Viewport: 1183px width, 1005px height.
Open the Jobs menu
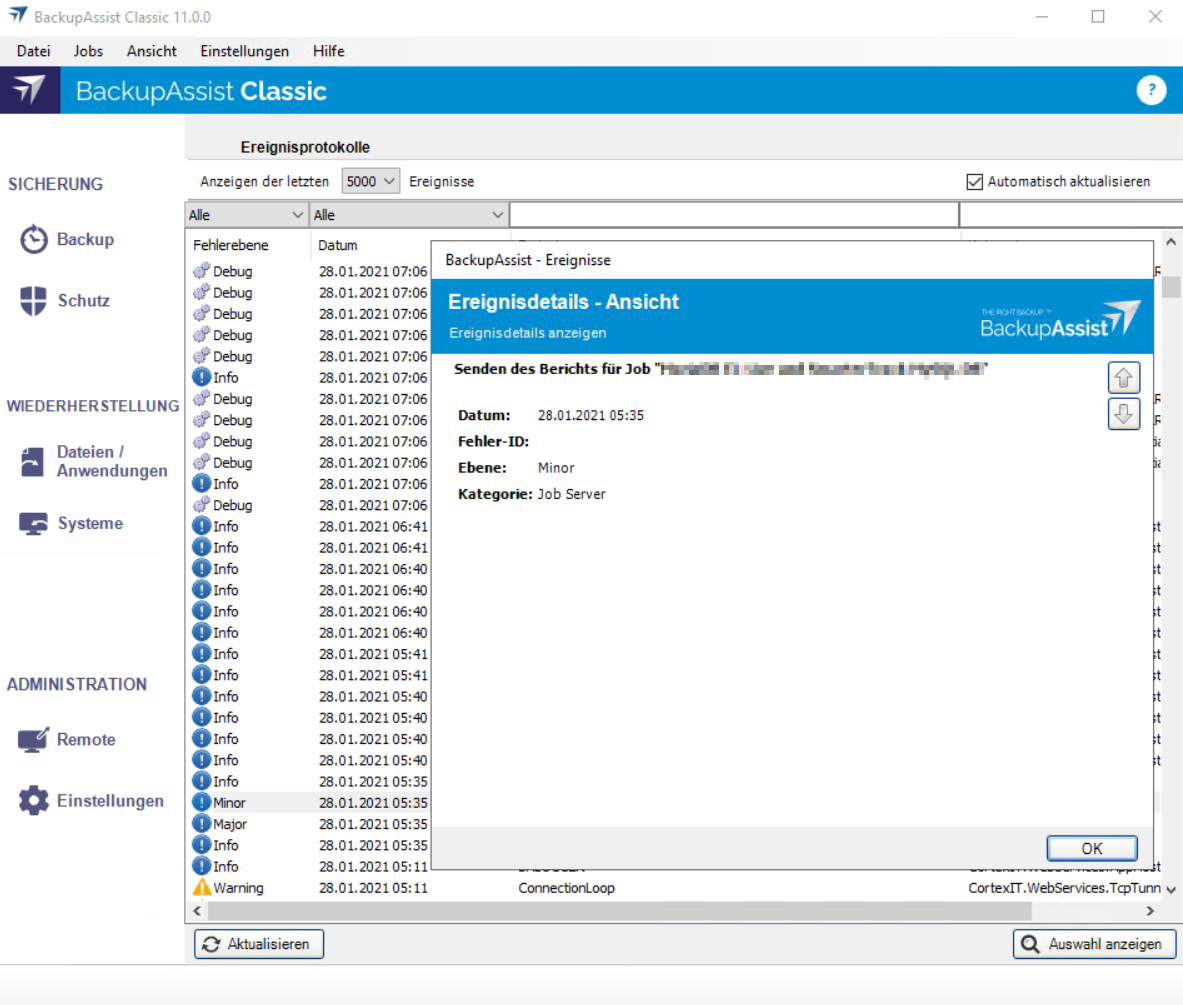(x=88, y=51)
